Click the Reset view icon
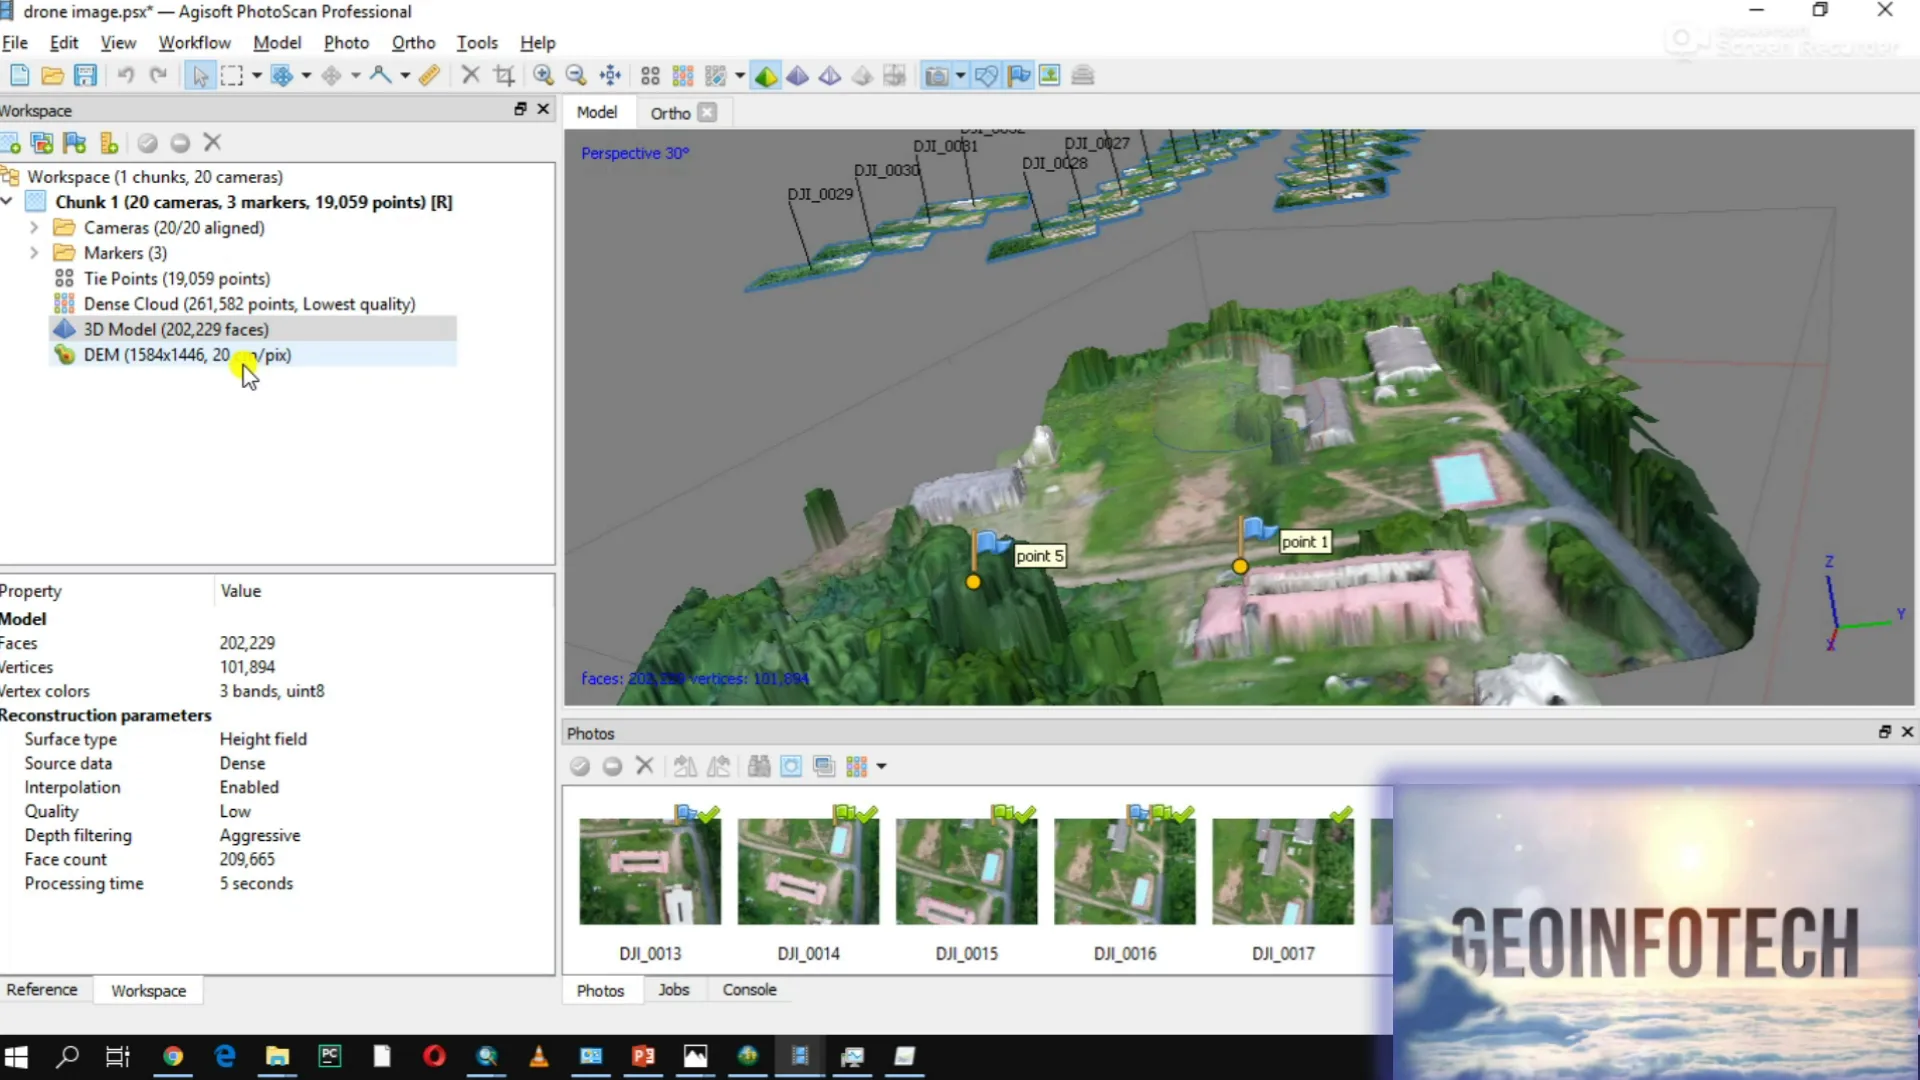Screen dimensions: 1920x1080 tap(610, 75)
